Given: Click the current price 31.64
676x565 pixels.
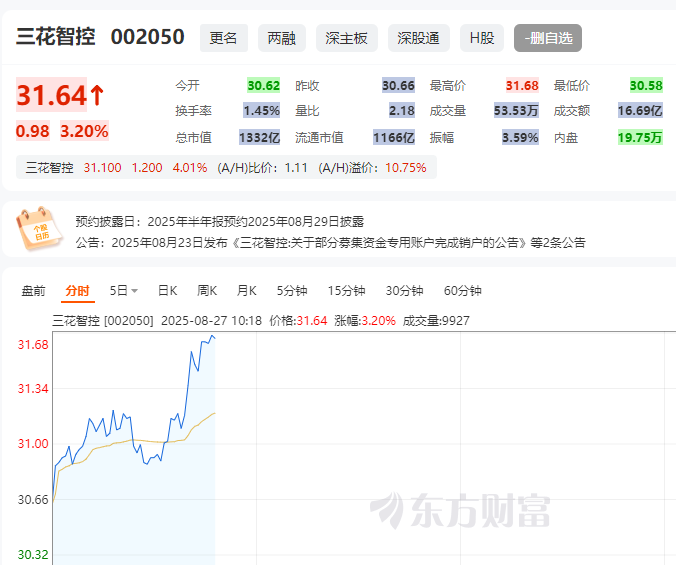Looking at the screenshot, I should [52, 95].
